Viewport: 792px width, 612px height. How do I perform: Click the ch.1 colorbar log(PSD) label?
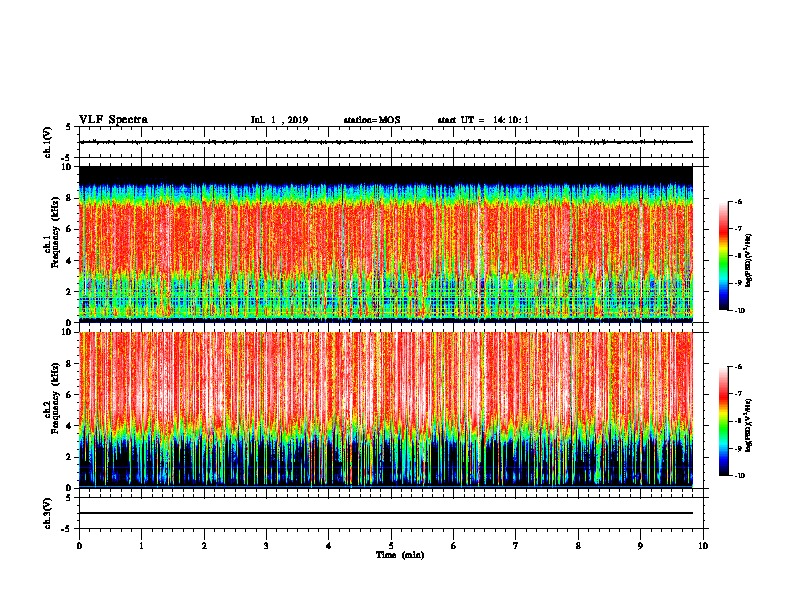[x=749, y=260]
